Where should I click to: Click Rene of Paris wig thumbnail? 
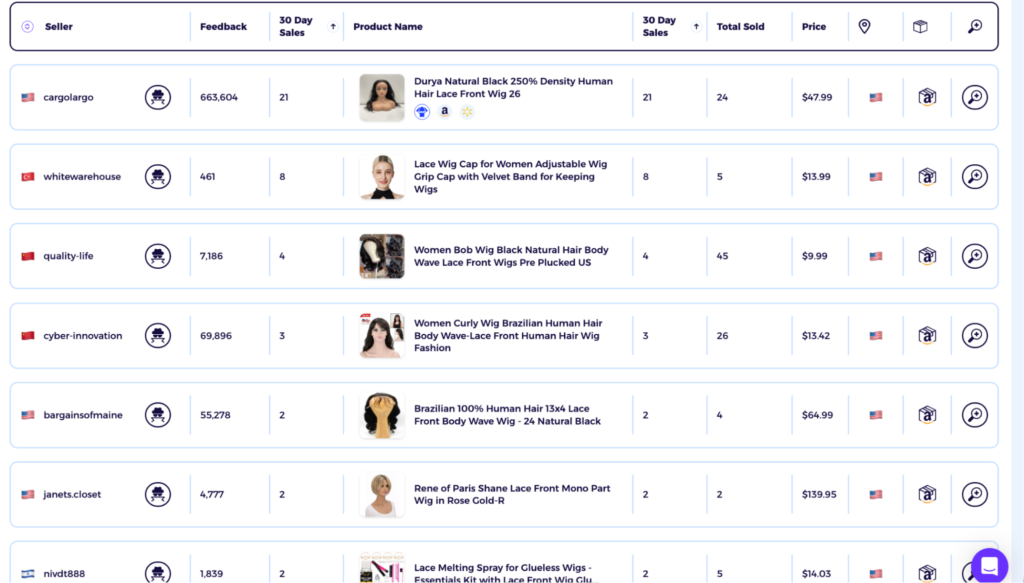click(x=382, y=494)
